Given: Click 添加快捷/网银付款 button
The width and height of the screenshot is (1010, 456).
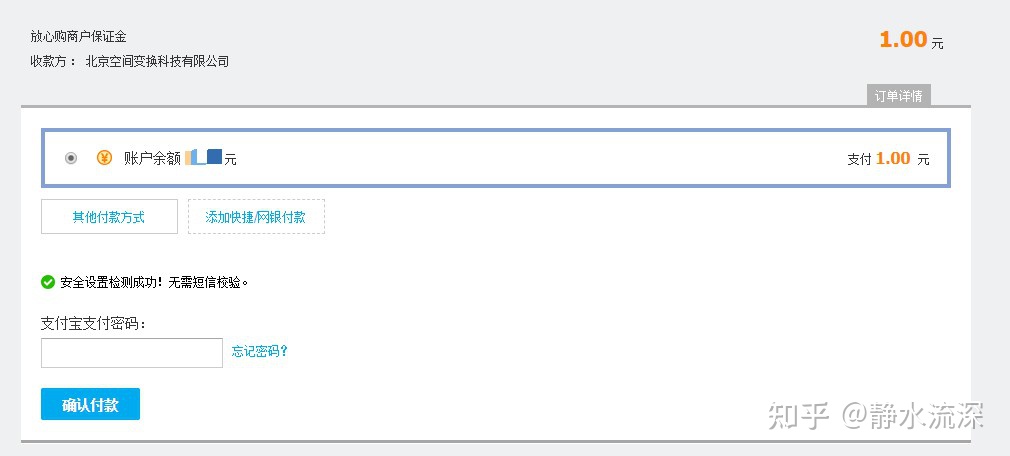Looking at the screenshot, I should (x=256, y=217).
